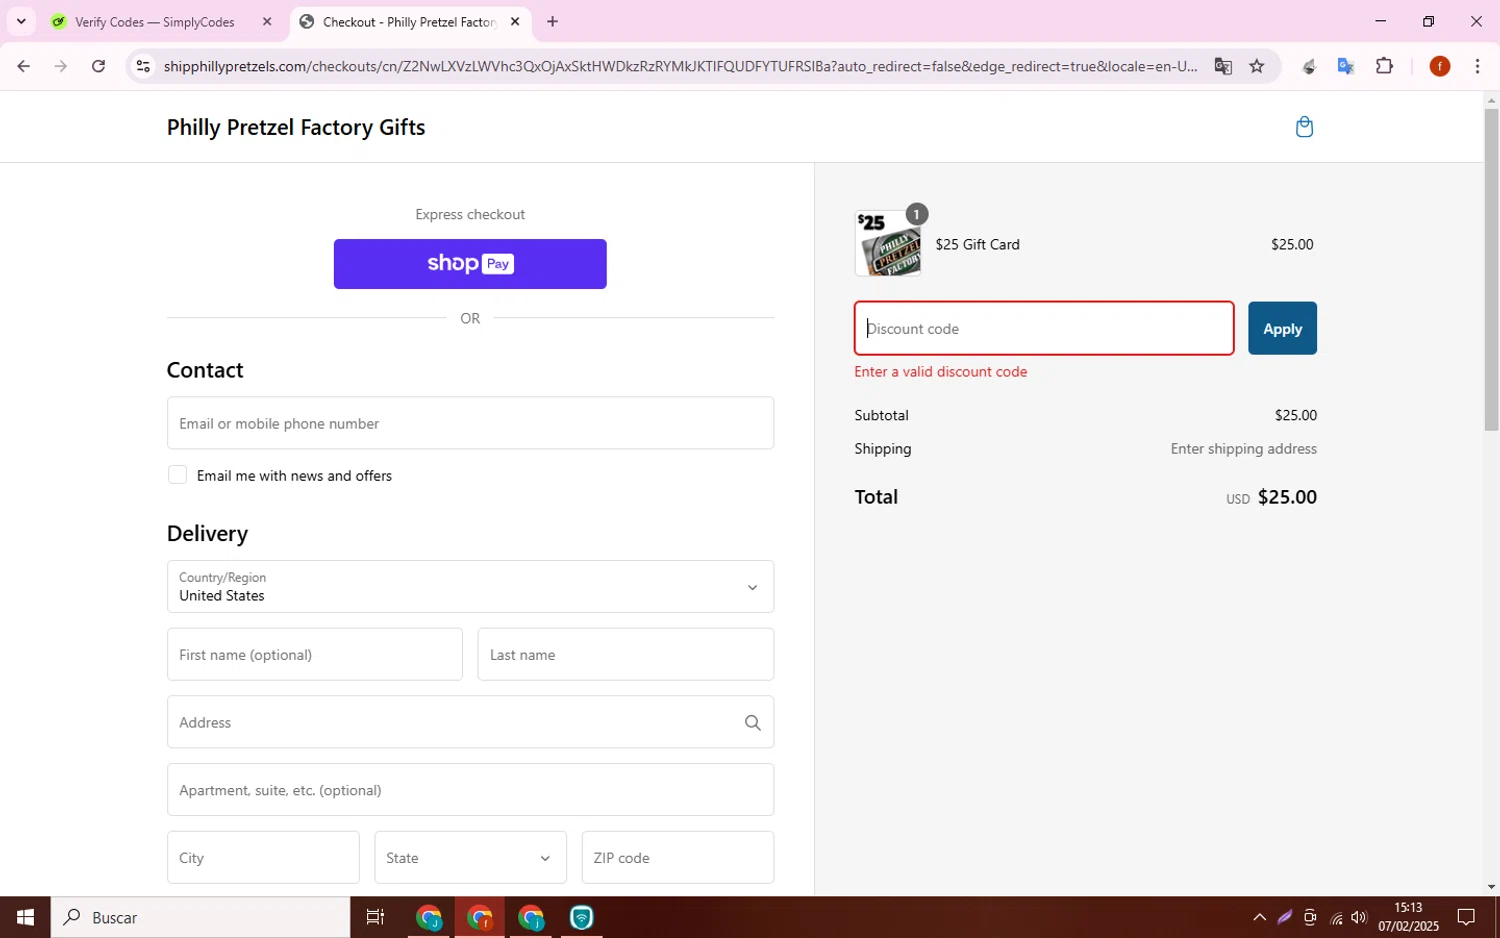This screenshot has width=1500, height=938.
Task: Apply the discount code
Action: click(x=1282, y=328)
